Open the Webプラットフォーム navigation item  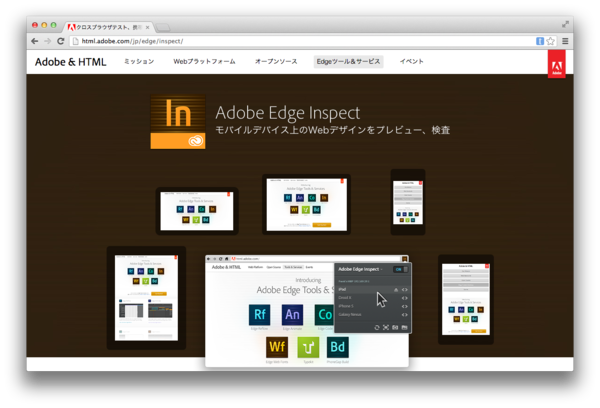(x=204, y=62)
